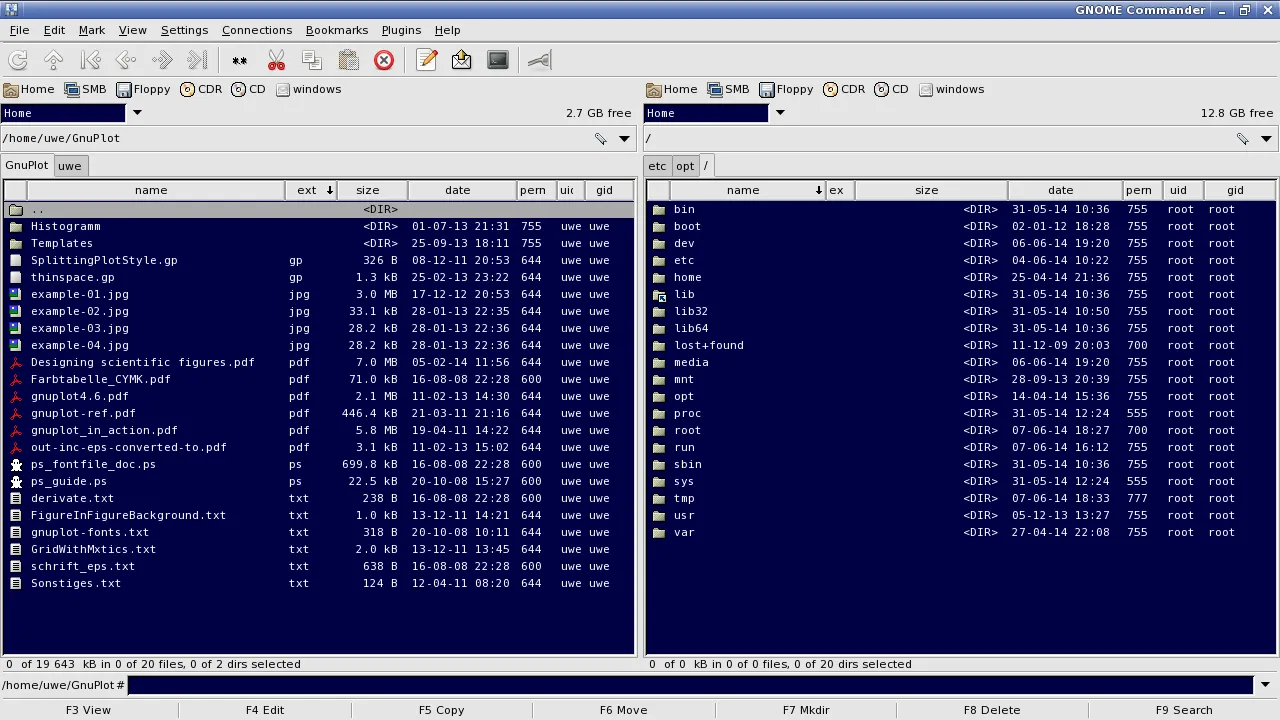Viewport: 1280px width, 720px height.
Task: Expand the right pane path dropdown arrow
Action: [x=1266, y=139]
